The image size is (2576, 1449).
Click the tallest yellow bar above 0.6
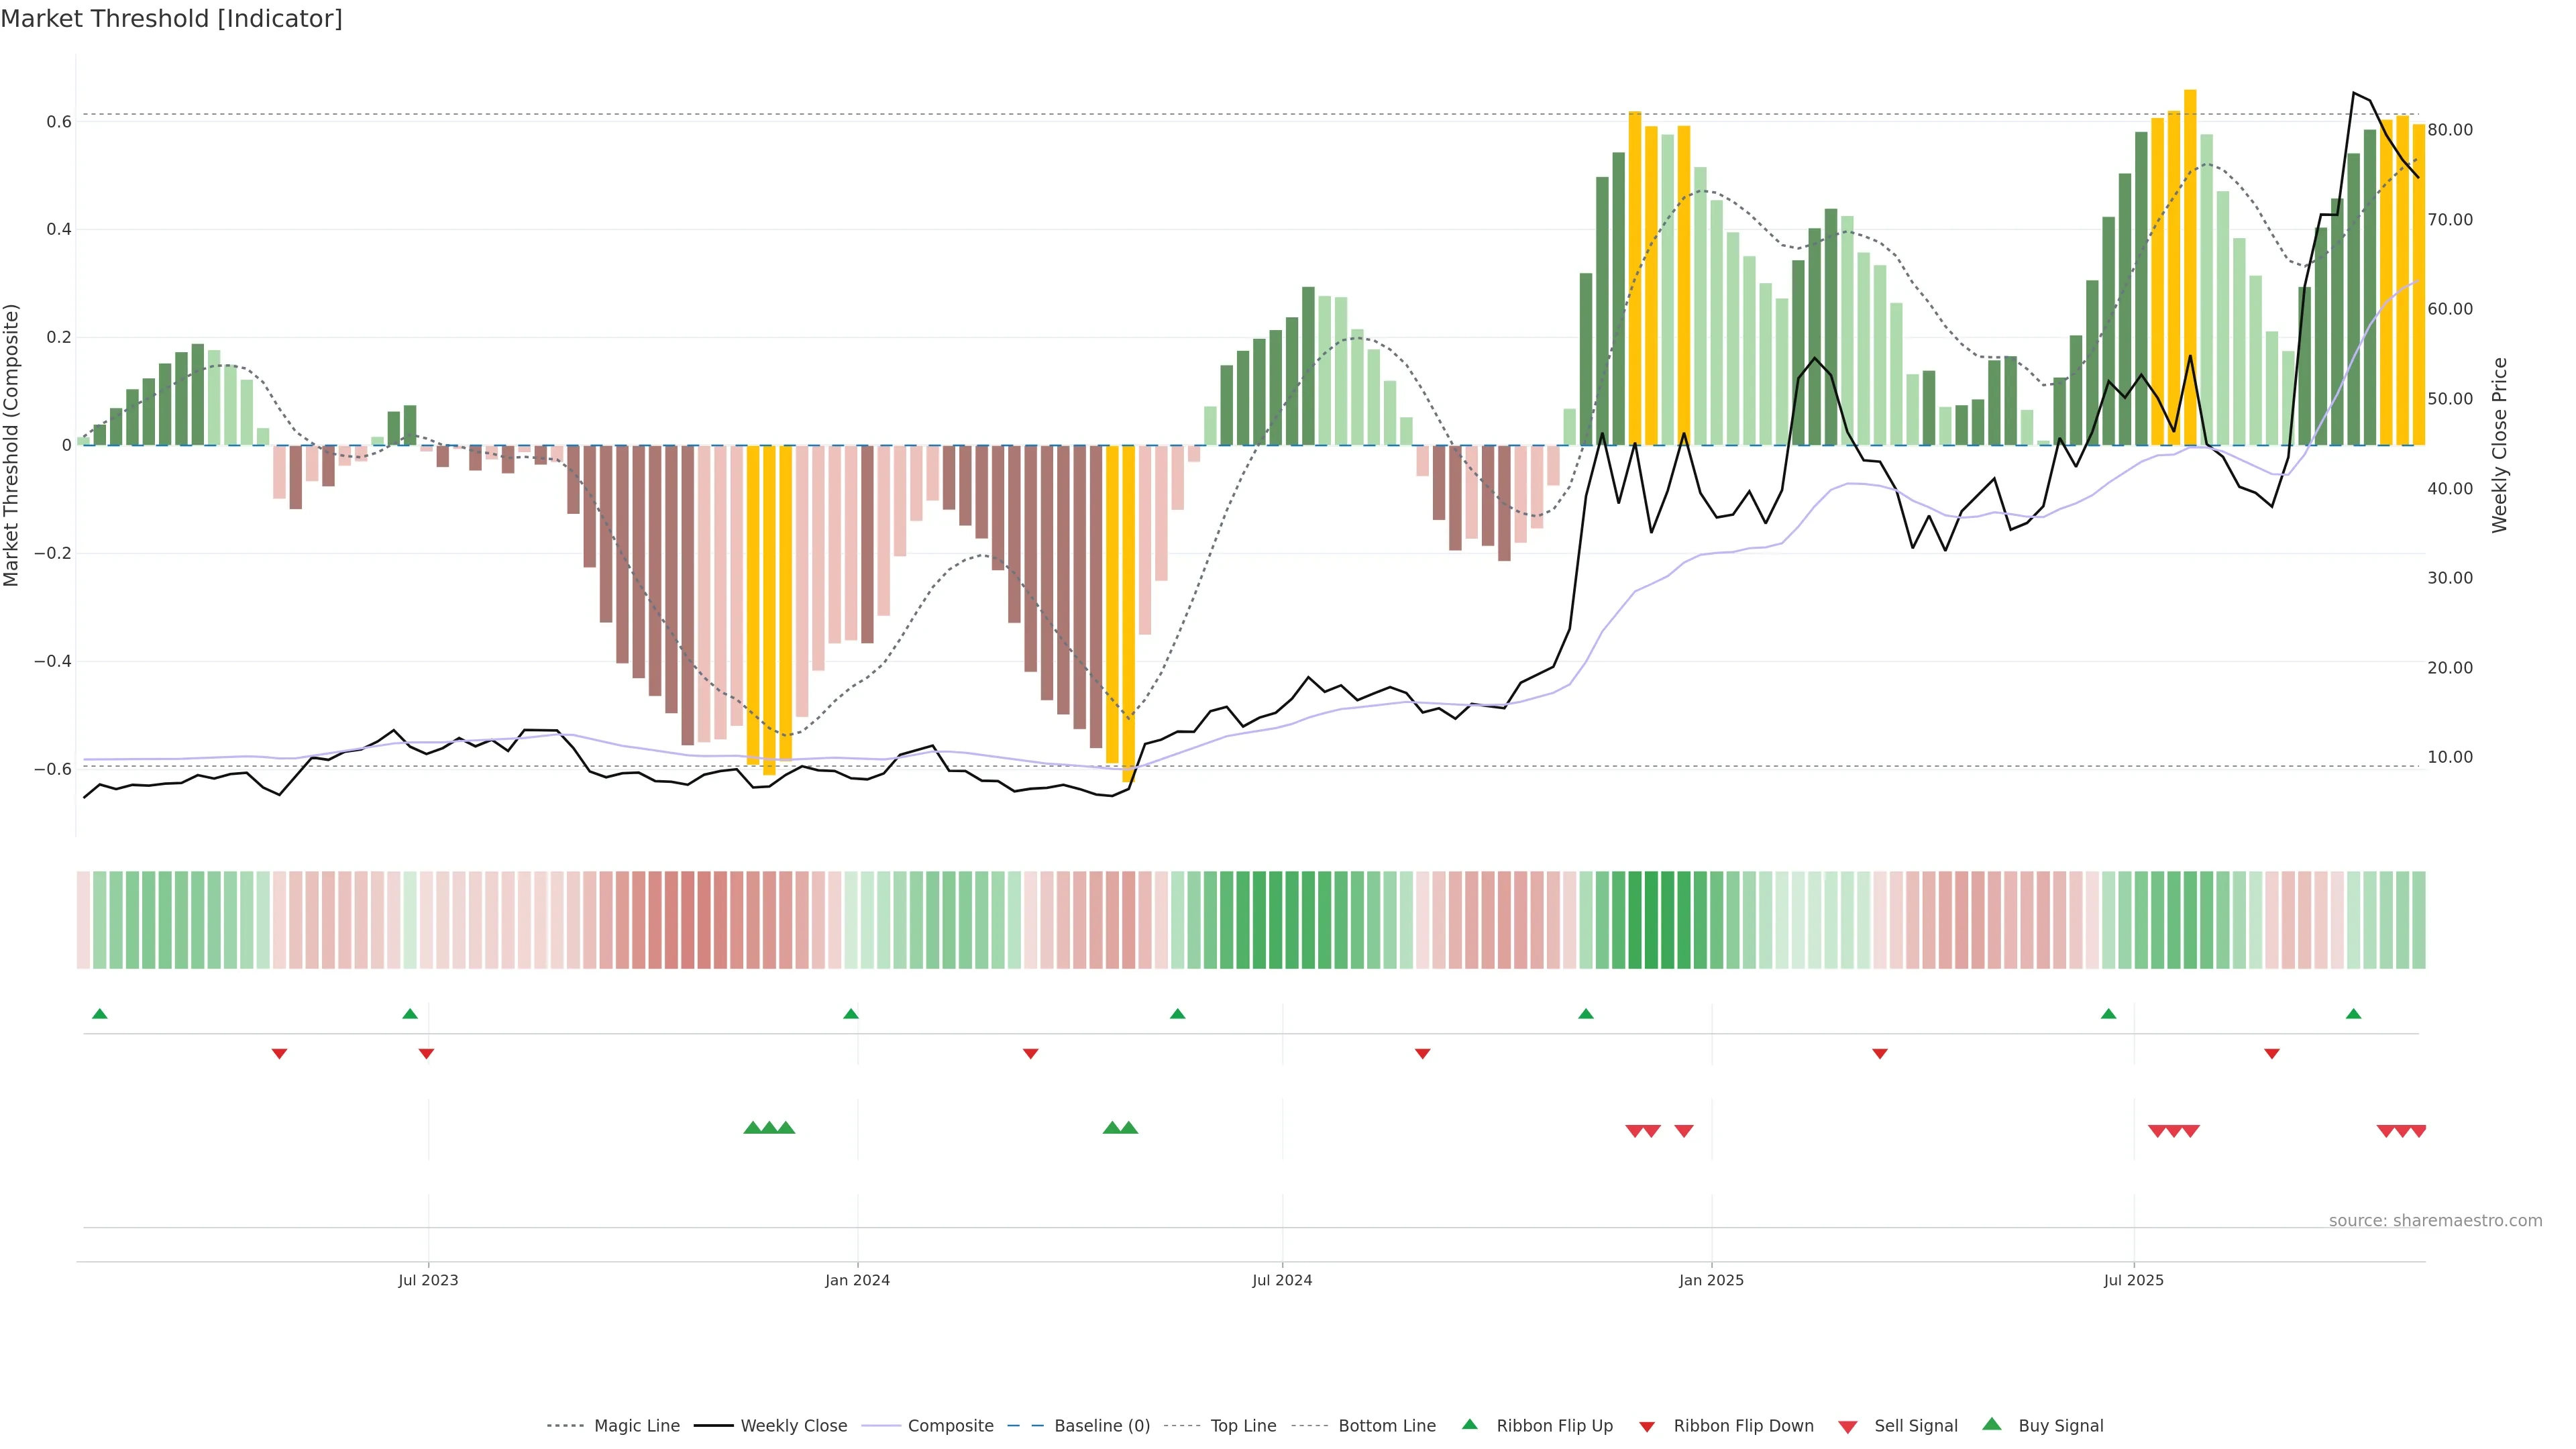point(2190,267)
